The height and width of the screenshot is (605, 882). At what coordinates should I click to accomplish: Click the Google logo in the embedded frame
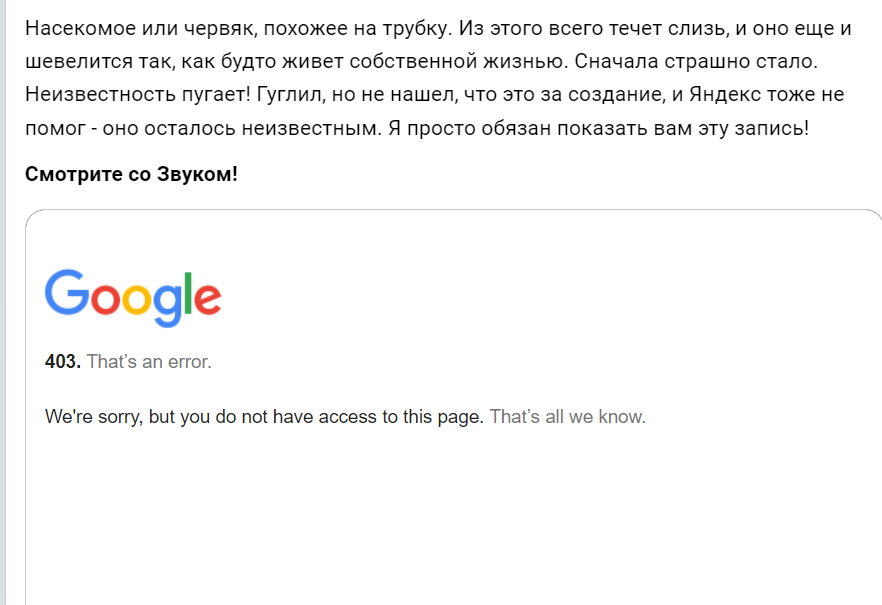point(133,296)
